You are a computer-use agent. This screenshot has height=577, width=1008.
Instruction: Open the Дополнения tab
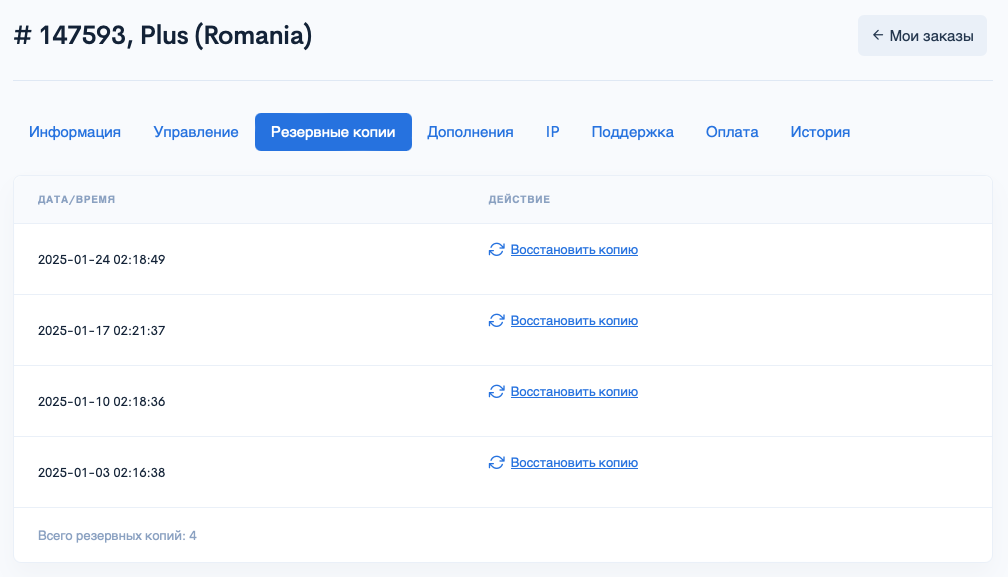(x=470, y=132)
